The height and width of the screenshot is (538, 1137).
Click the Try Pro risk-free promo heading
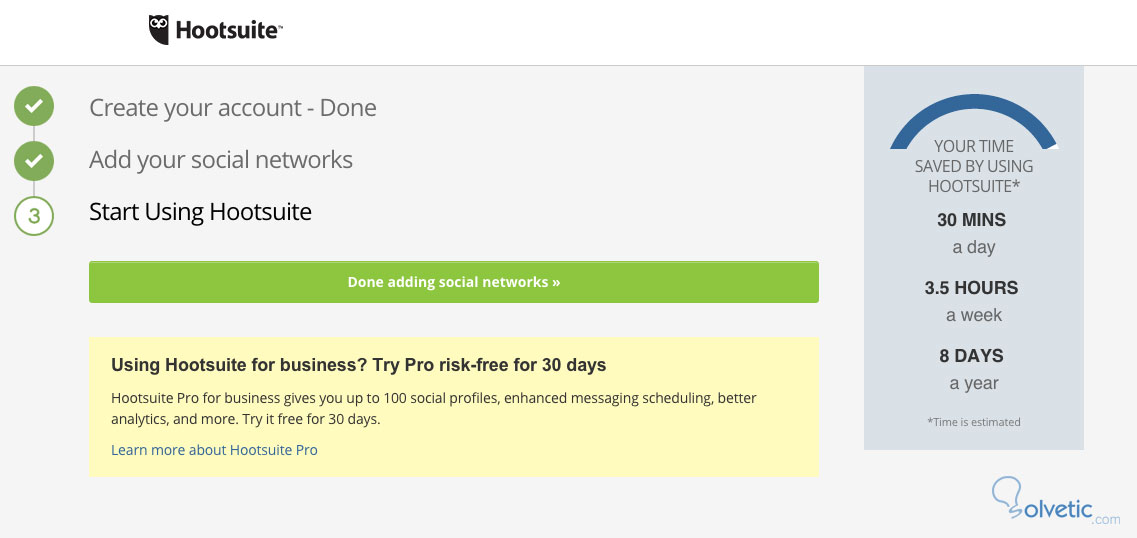[x=359, y=365]
